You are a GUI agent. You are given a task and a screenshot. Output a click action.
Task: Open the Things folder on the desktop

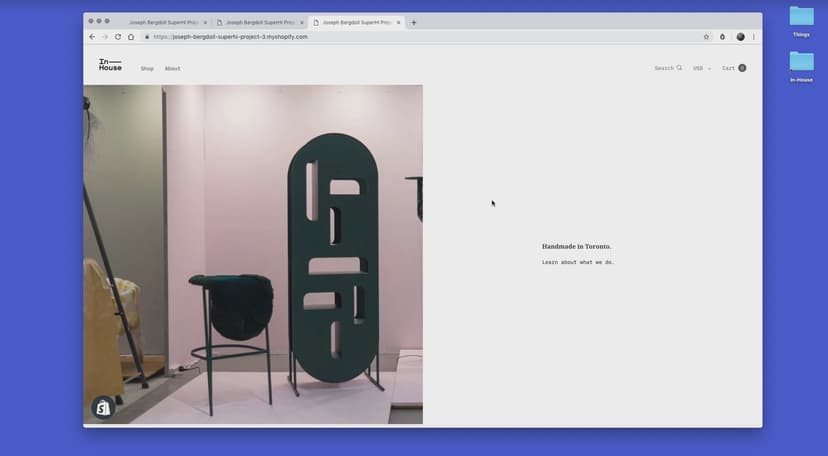[x=801, y=17]
